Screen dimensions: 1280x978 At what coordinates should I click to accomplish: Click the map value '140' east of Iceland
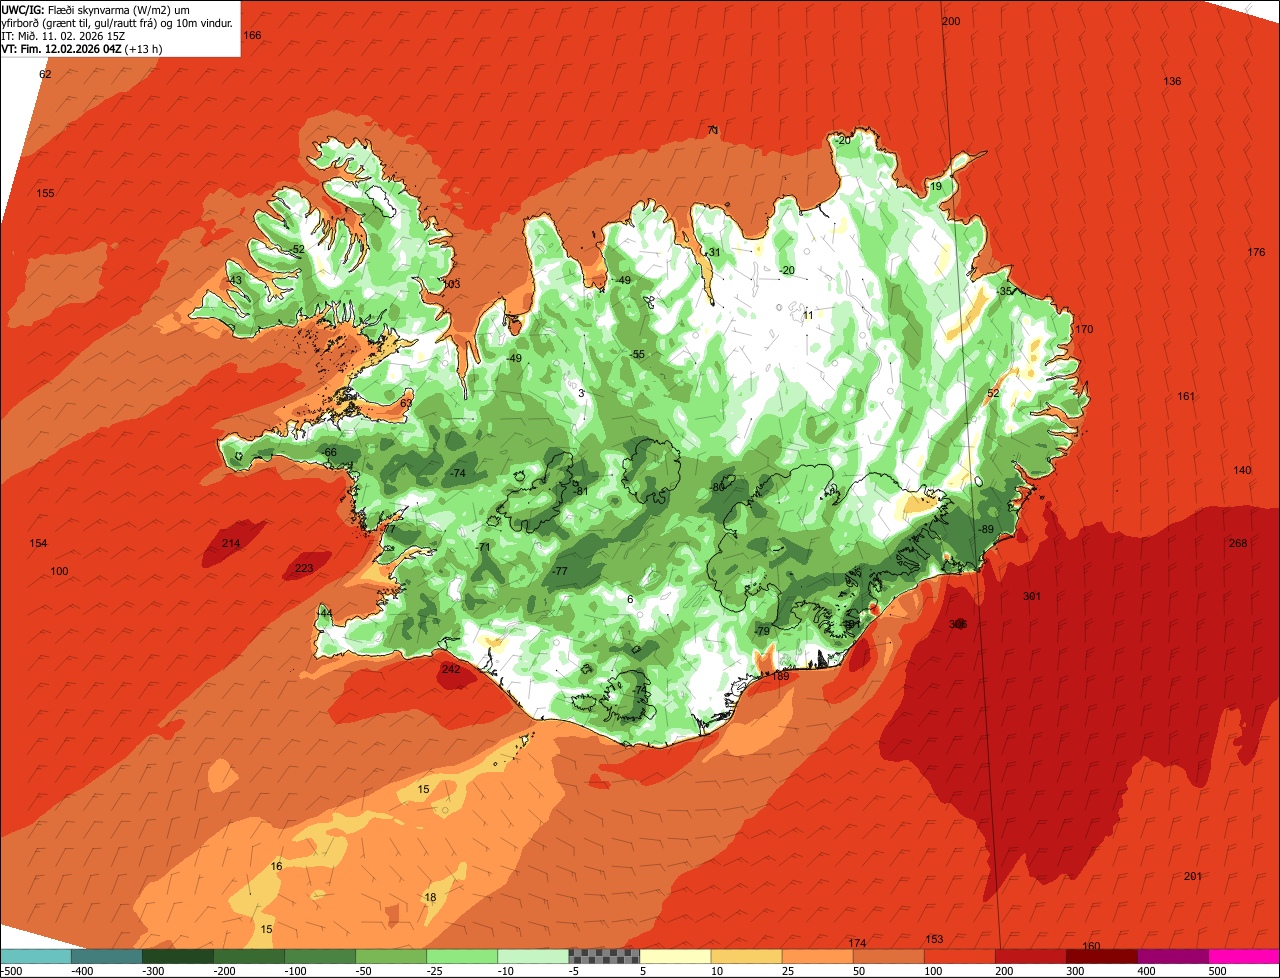pyautogui.click(x=1242, y=470)
